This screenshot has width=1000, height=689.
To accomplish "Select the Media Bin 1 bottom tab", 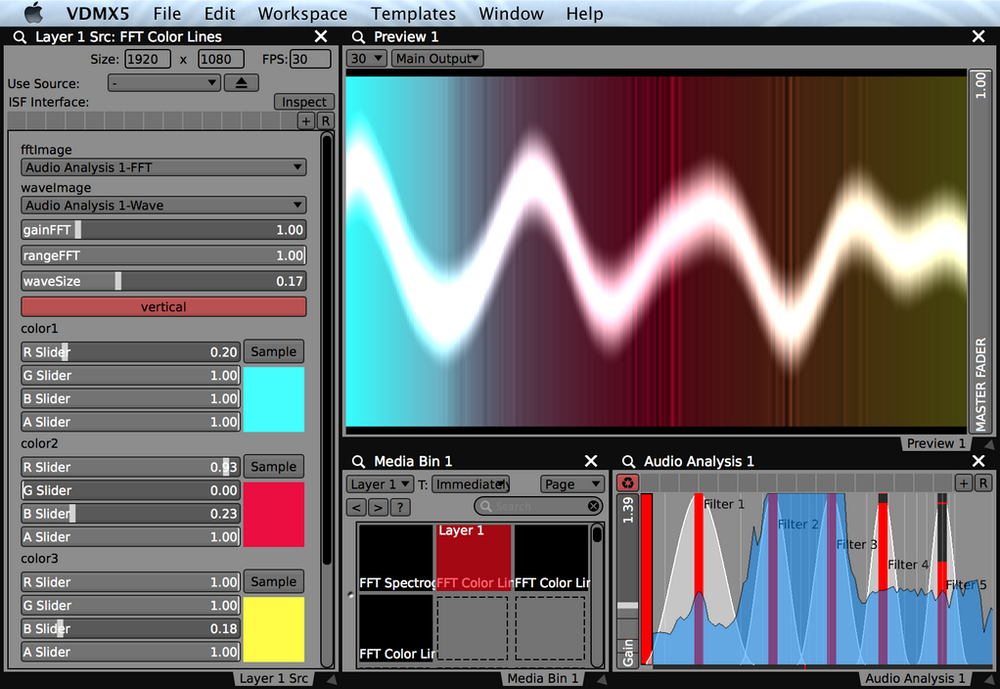I will point(543,678).
